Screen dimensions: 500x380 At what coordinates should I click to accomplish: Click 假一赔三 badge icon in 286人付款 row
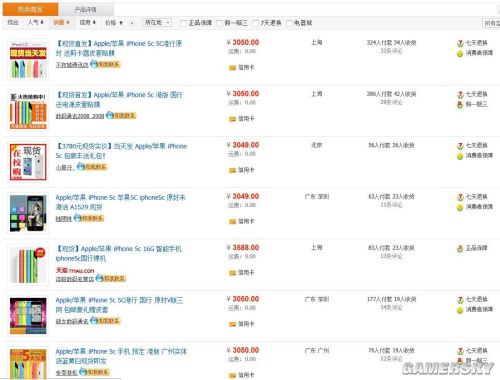[x=460, y=105]
